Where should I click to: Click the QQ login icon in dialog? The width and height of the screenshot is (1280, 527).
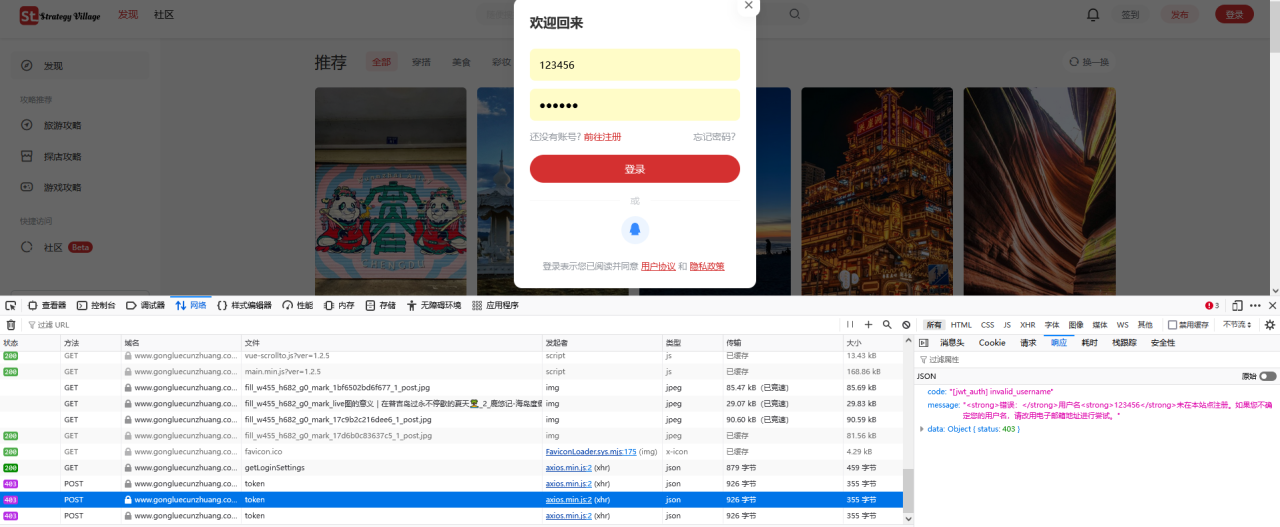(x=635, y=230)
